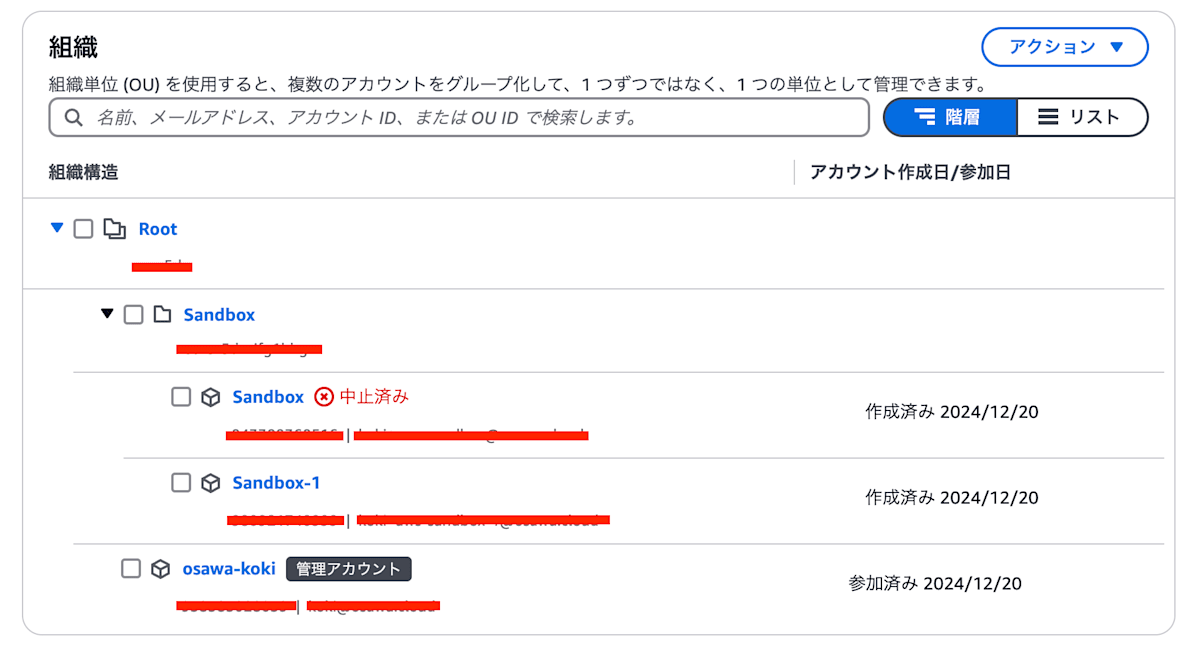The height and width of the screenshot is (658, 1200).
Task: Switch to 階層 view
Action: coord(949,117)
